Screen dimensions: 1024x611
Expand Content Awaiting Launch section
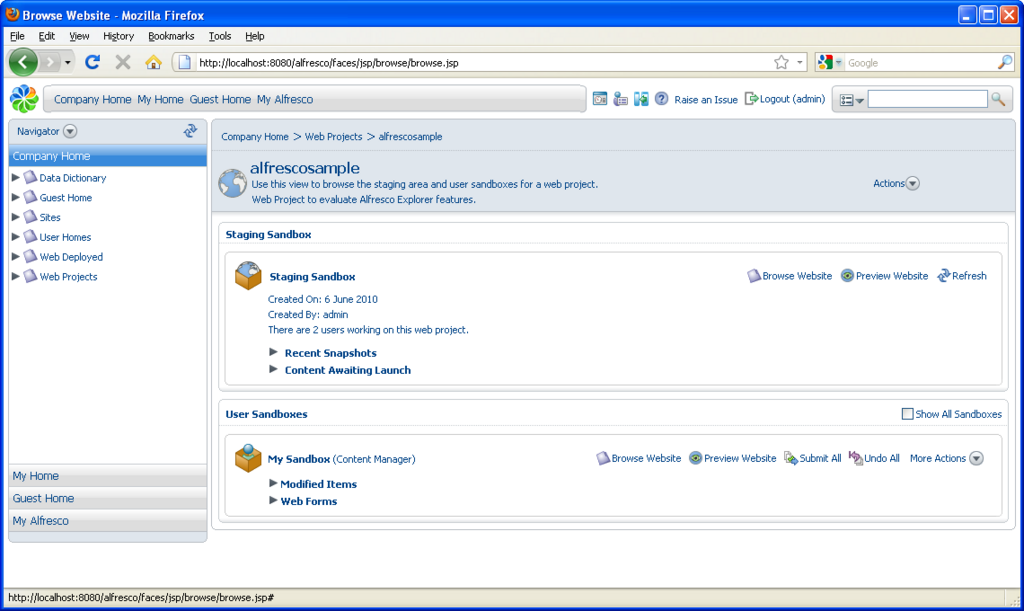pyautogui.click(x=274, y=369)
